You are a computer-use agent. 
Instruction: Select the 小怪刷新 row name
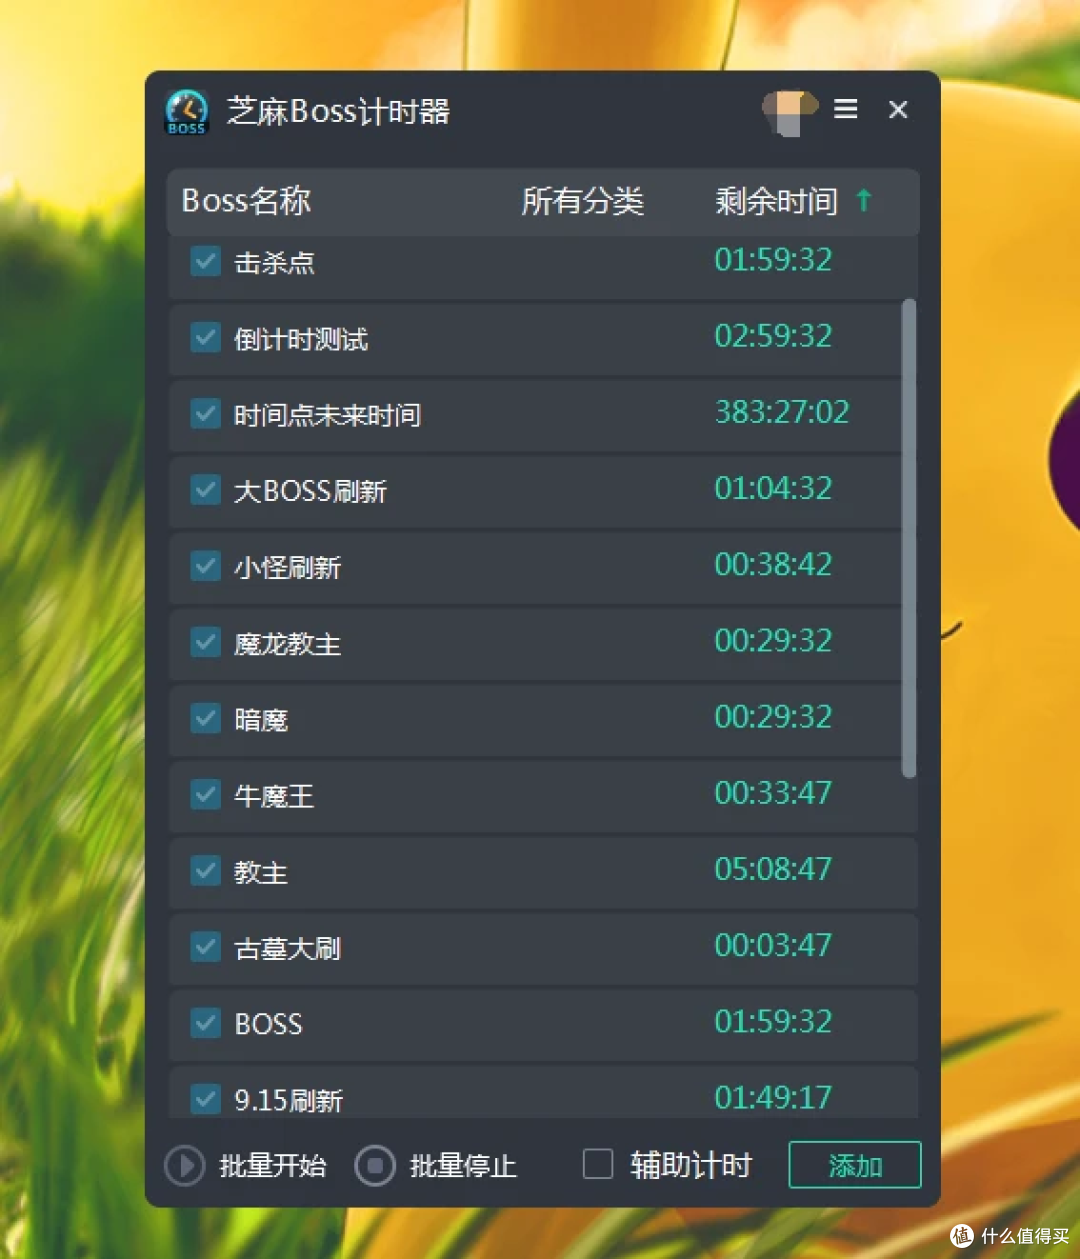287,568
